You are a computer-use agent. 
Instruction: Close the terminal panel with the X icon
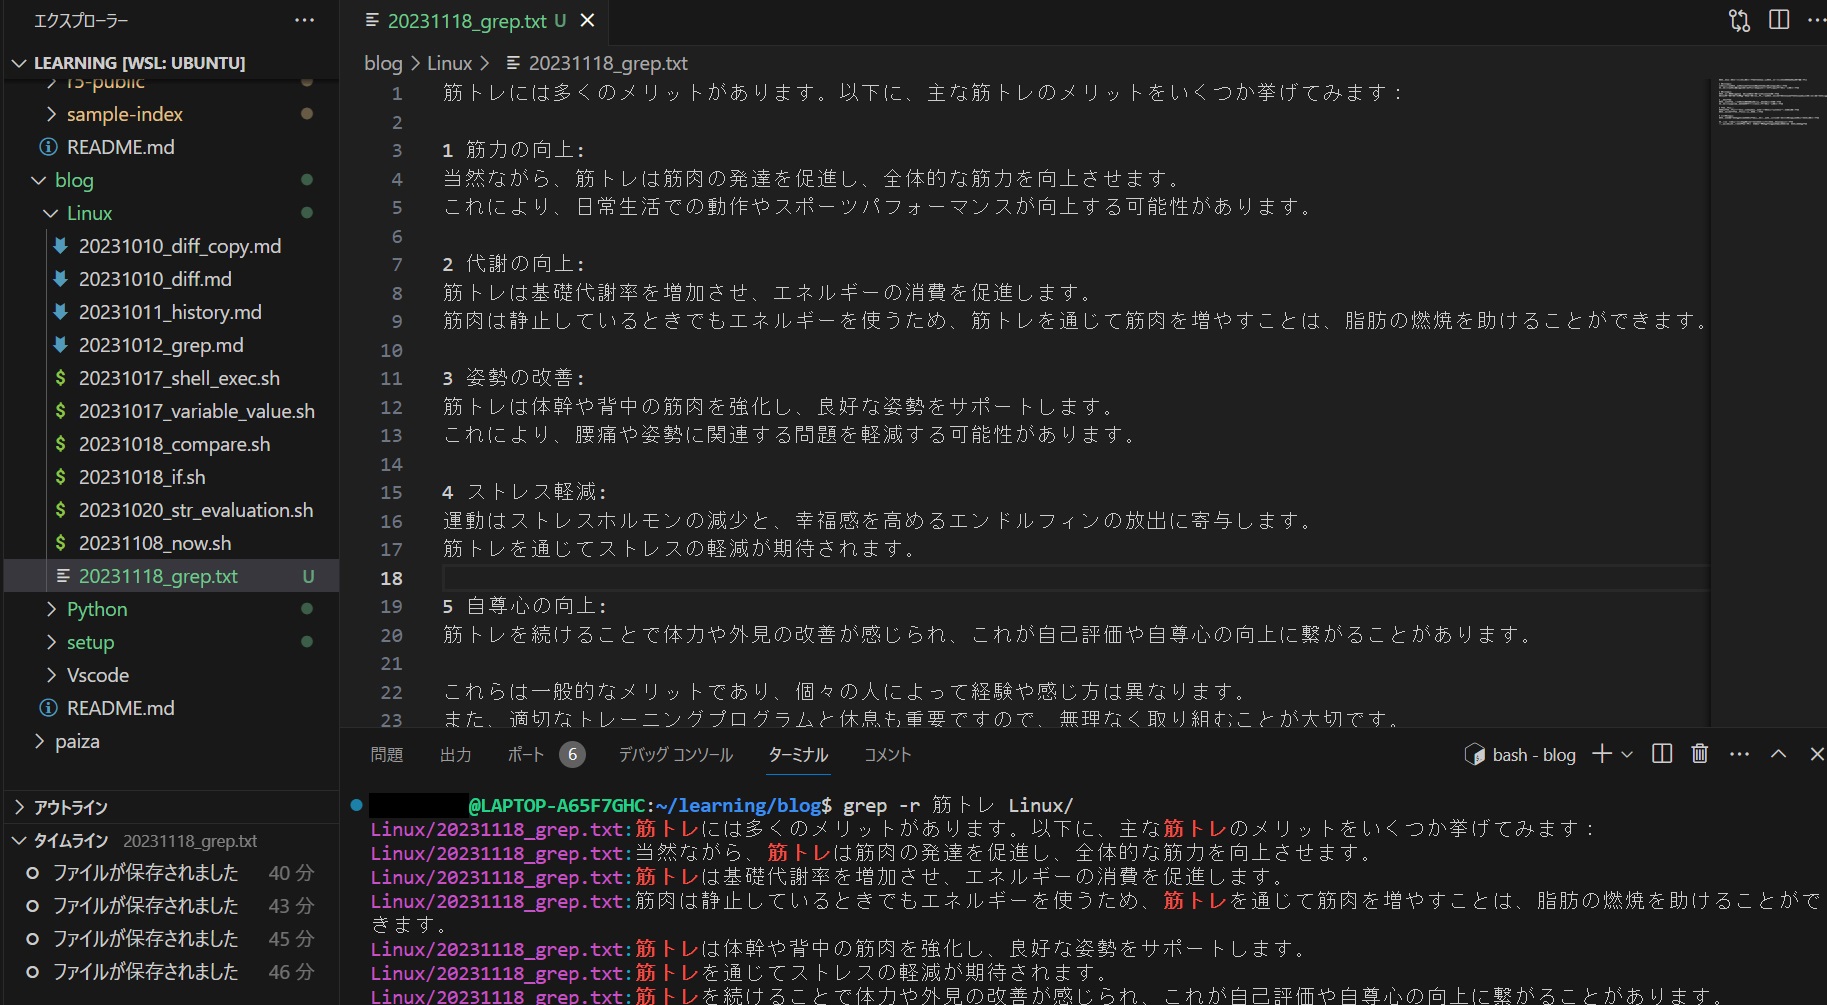[x=1816, y=754]
